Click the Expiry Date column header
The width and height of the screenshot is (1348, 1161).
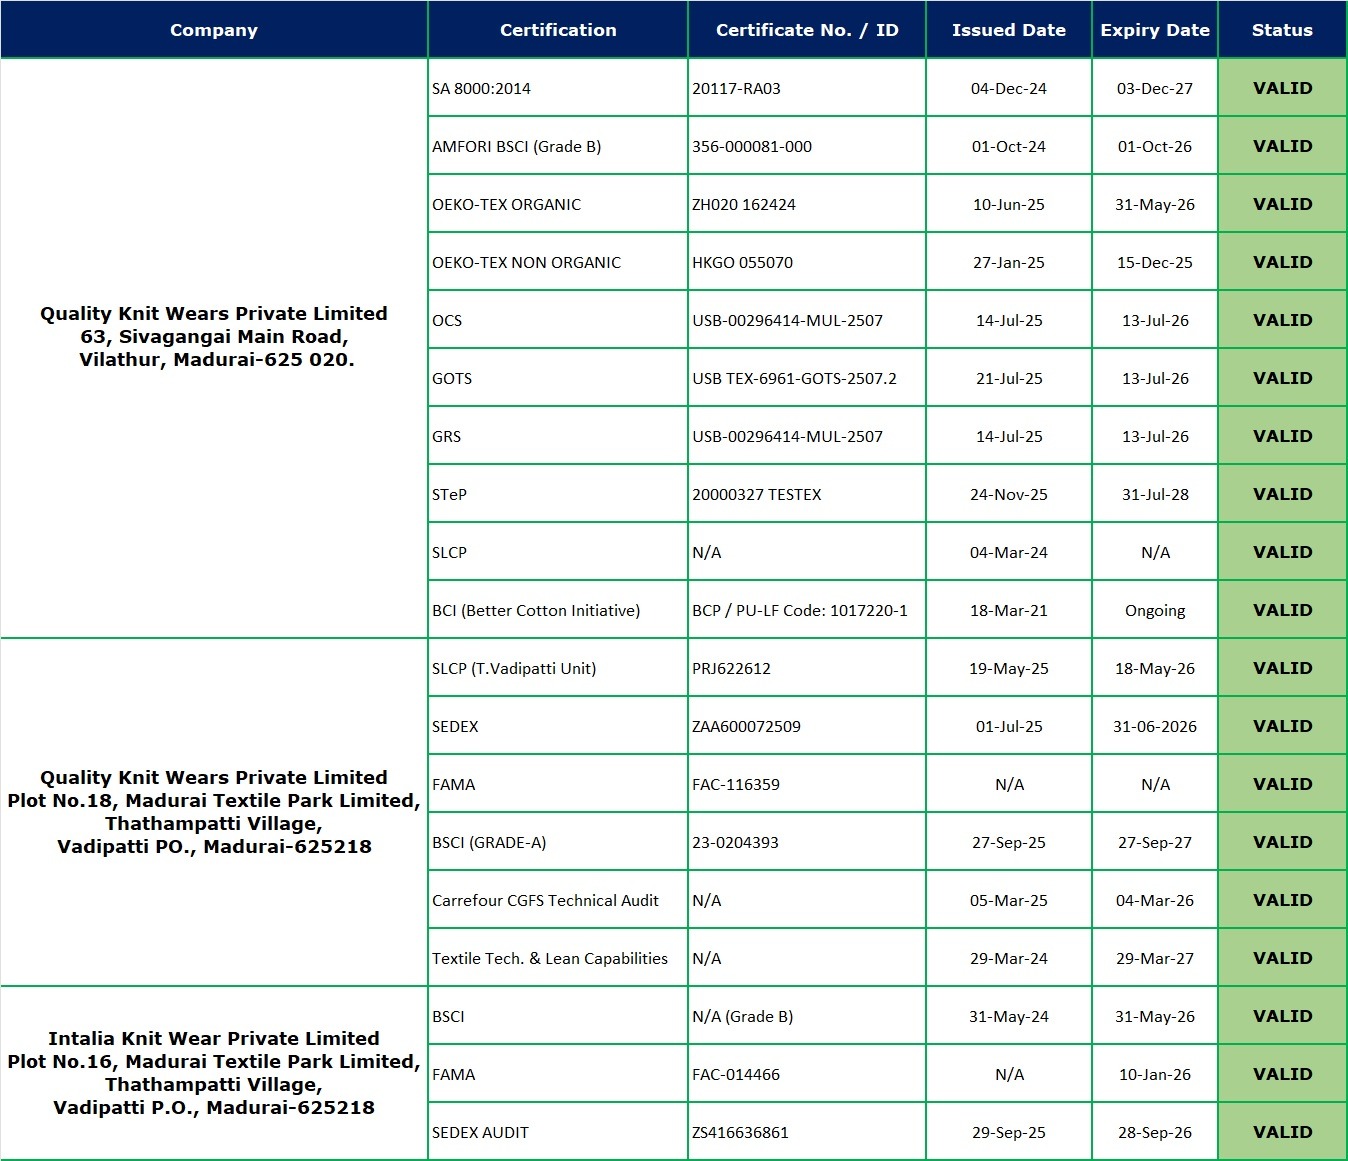[x=1154, y=30]
